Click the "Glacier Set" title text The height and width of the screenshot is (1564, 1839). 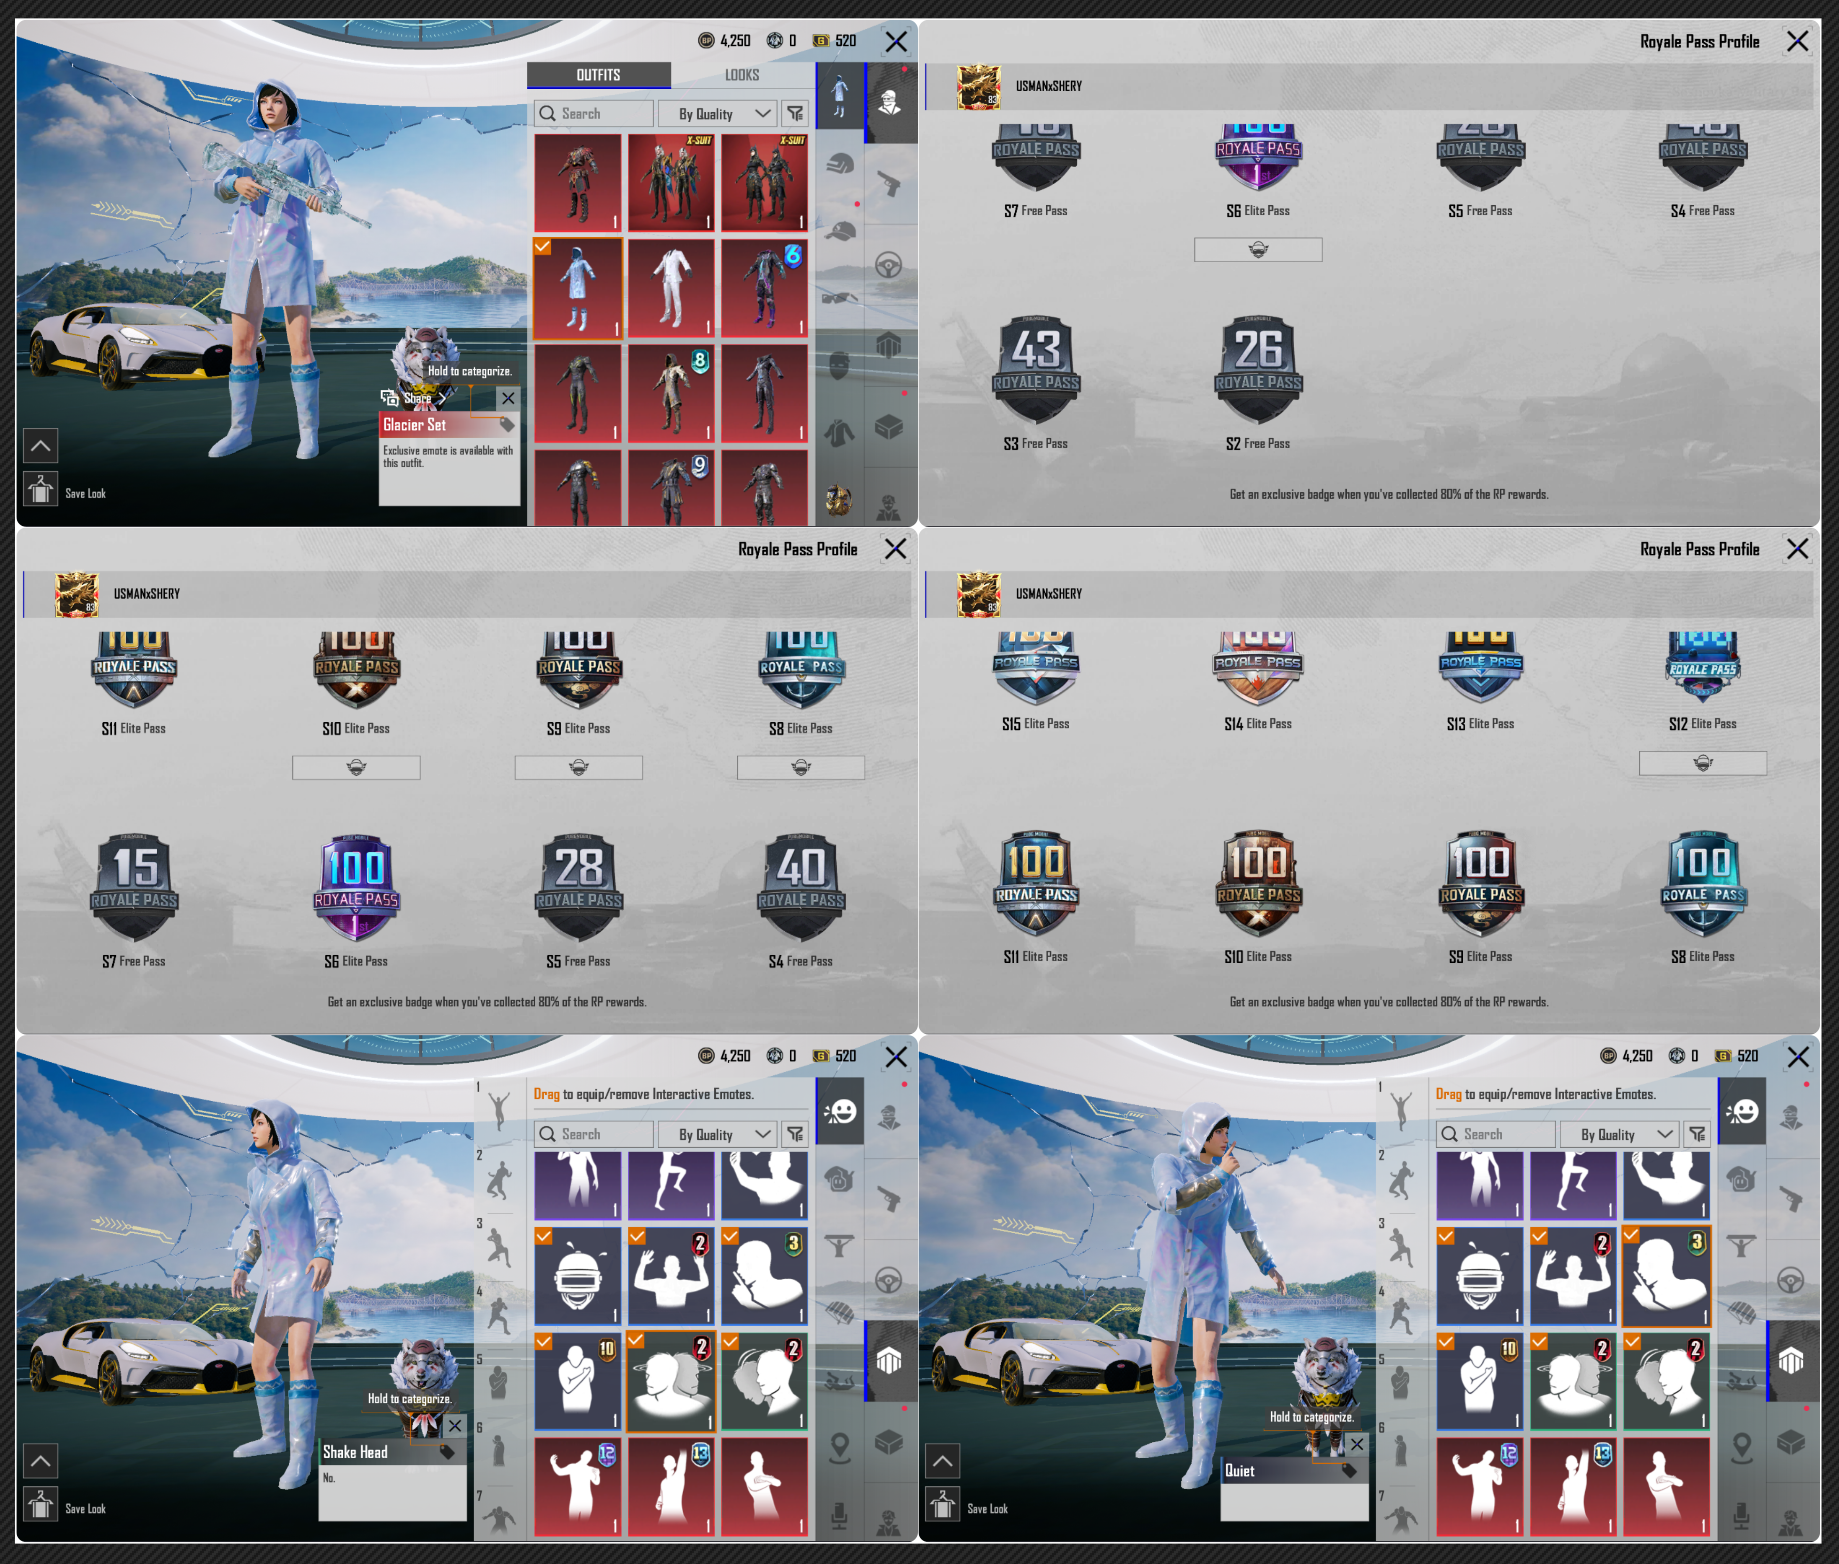click(415, 425)
